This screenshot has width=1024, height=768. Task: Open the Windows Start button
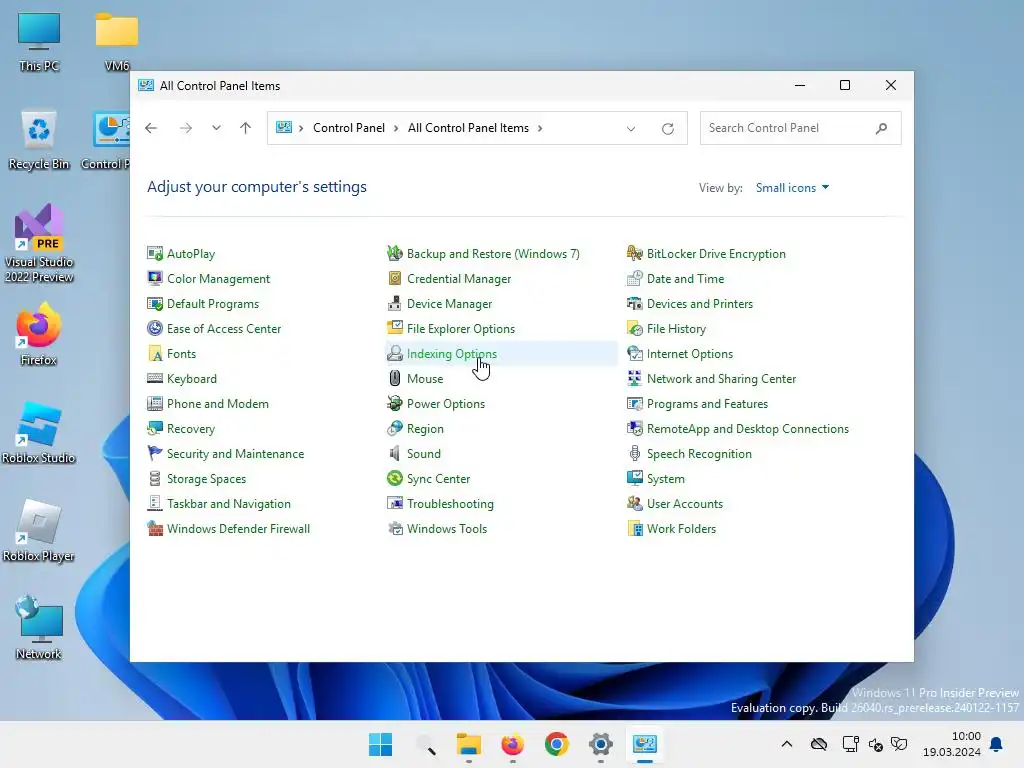pos(380,744)
